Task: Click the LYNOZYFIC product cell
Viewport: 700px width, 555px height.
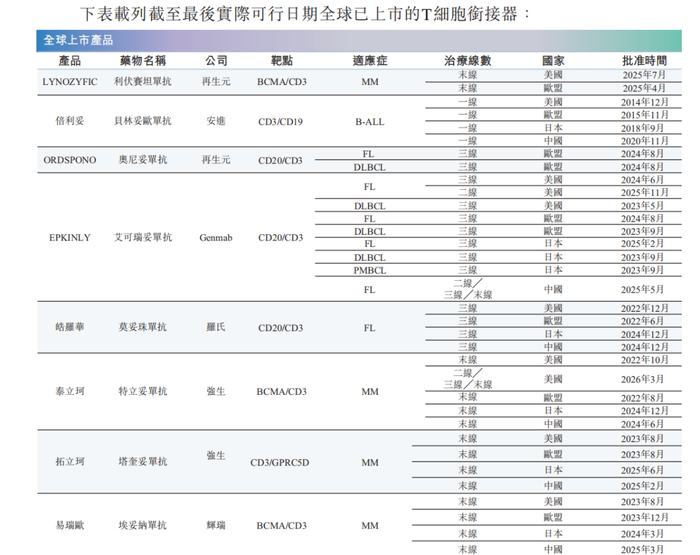Action: [x=70, y=82]
